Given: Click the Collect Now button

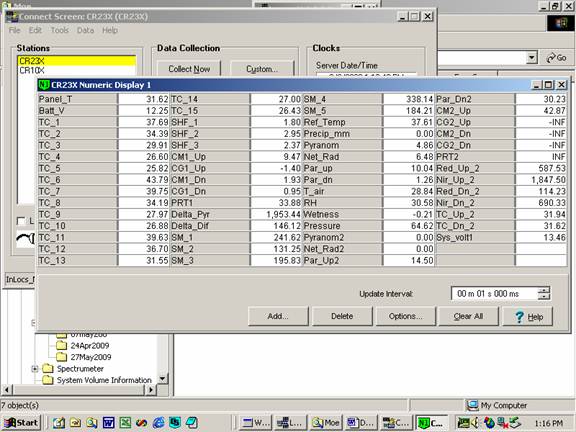Looking at the screenshot, I should [x=189, y=69].
